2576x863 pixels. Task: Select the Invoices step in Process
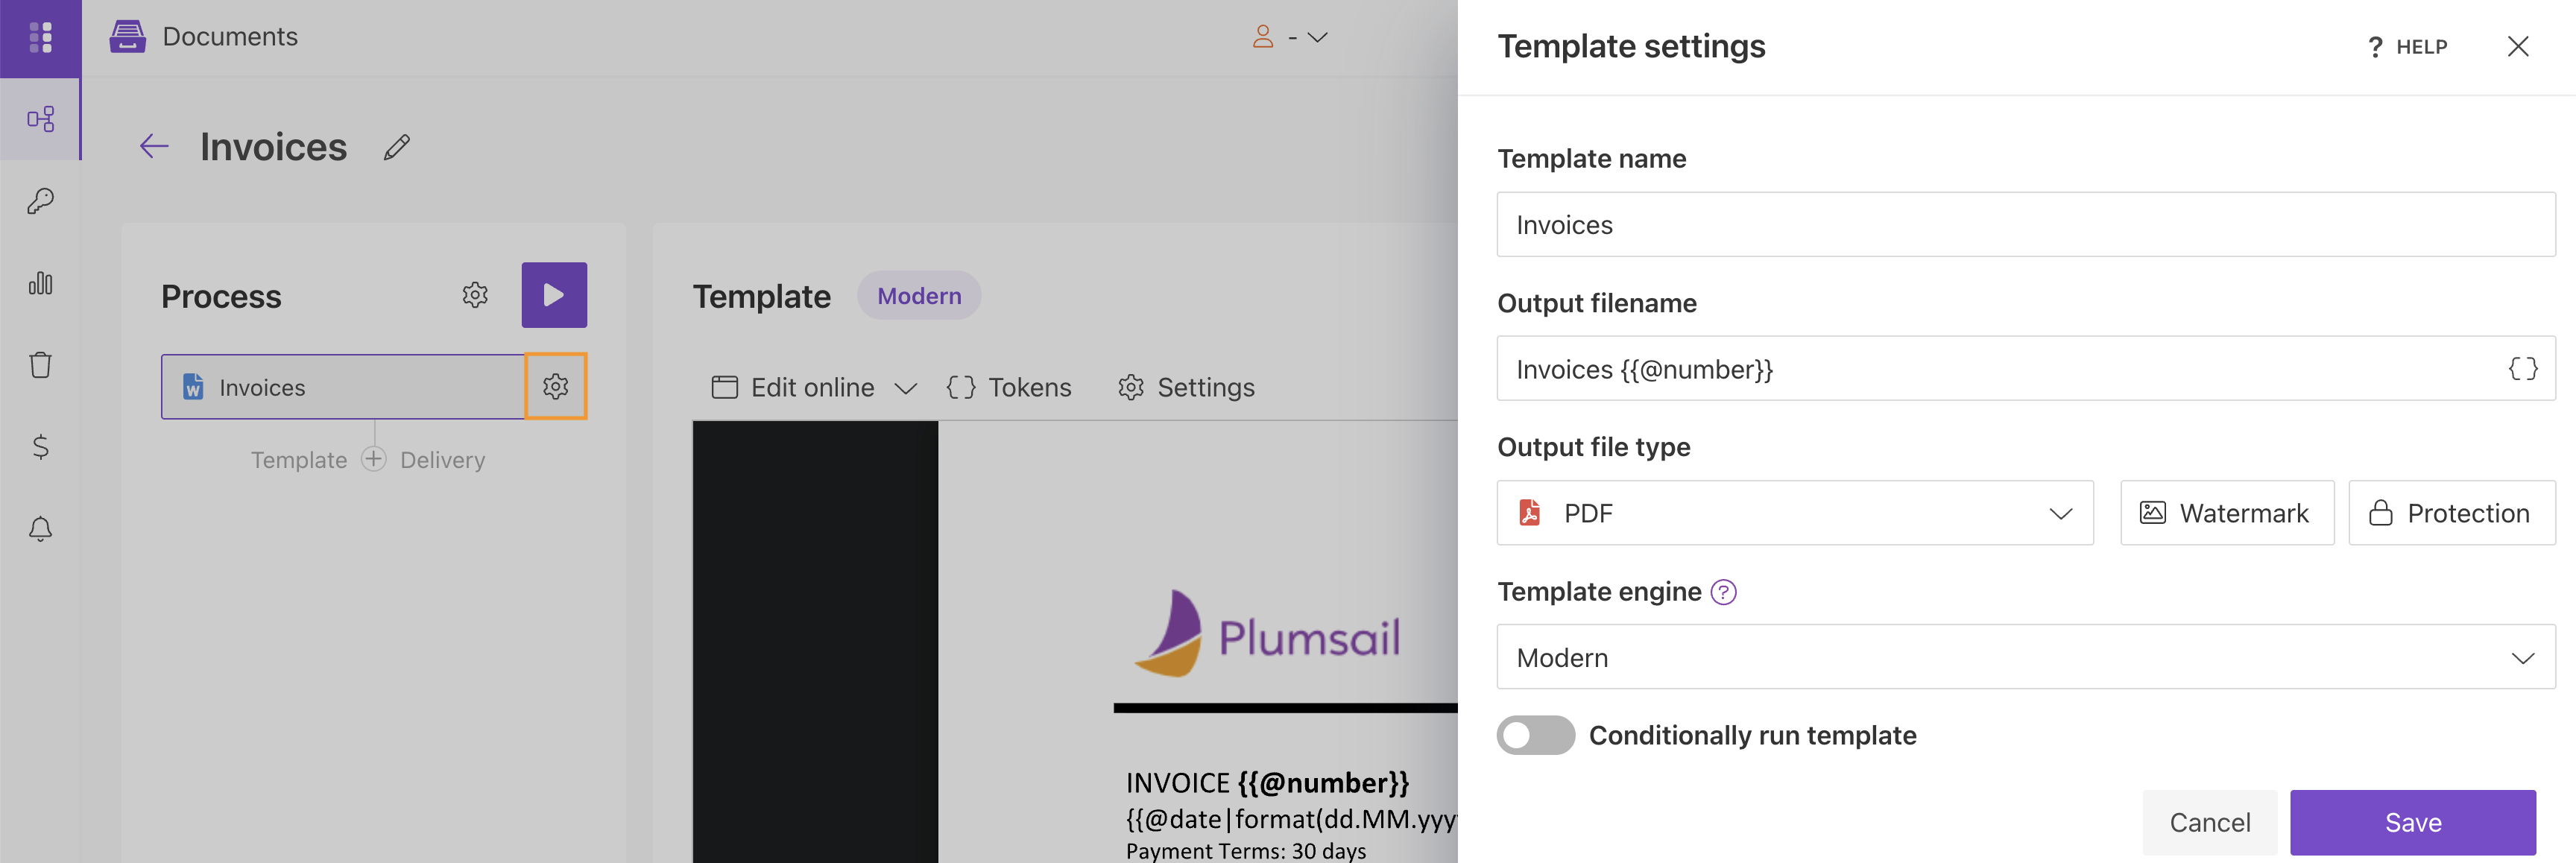(x=343, y=386)
